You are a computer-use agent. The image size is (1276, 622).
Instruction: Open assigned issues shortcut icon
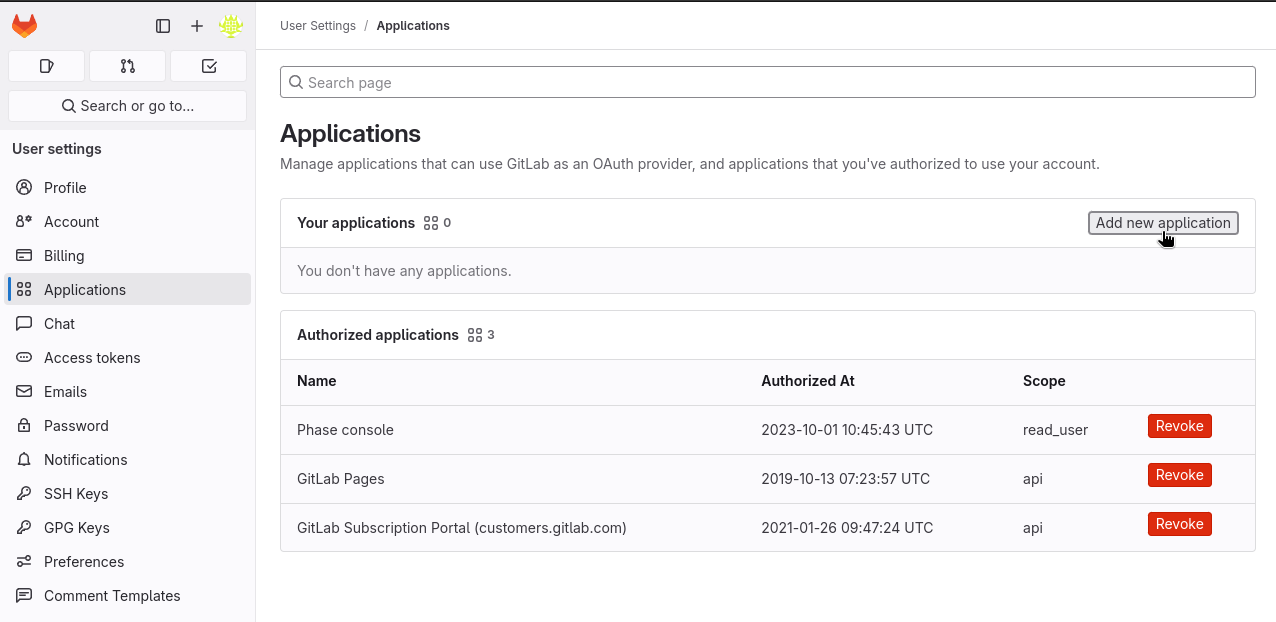[x=46, y=66]
